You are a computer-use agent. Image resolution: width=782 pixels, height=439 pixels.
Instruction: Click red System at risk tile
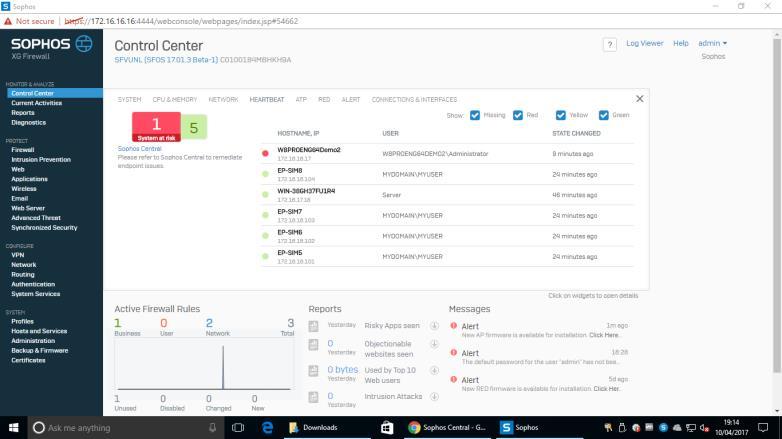[x=156, y=127]
